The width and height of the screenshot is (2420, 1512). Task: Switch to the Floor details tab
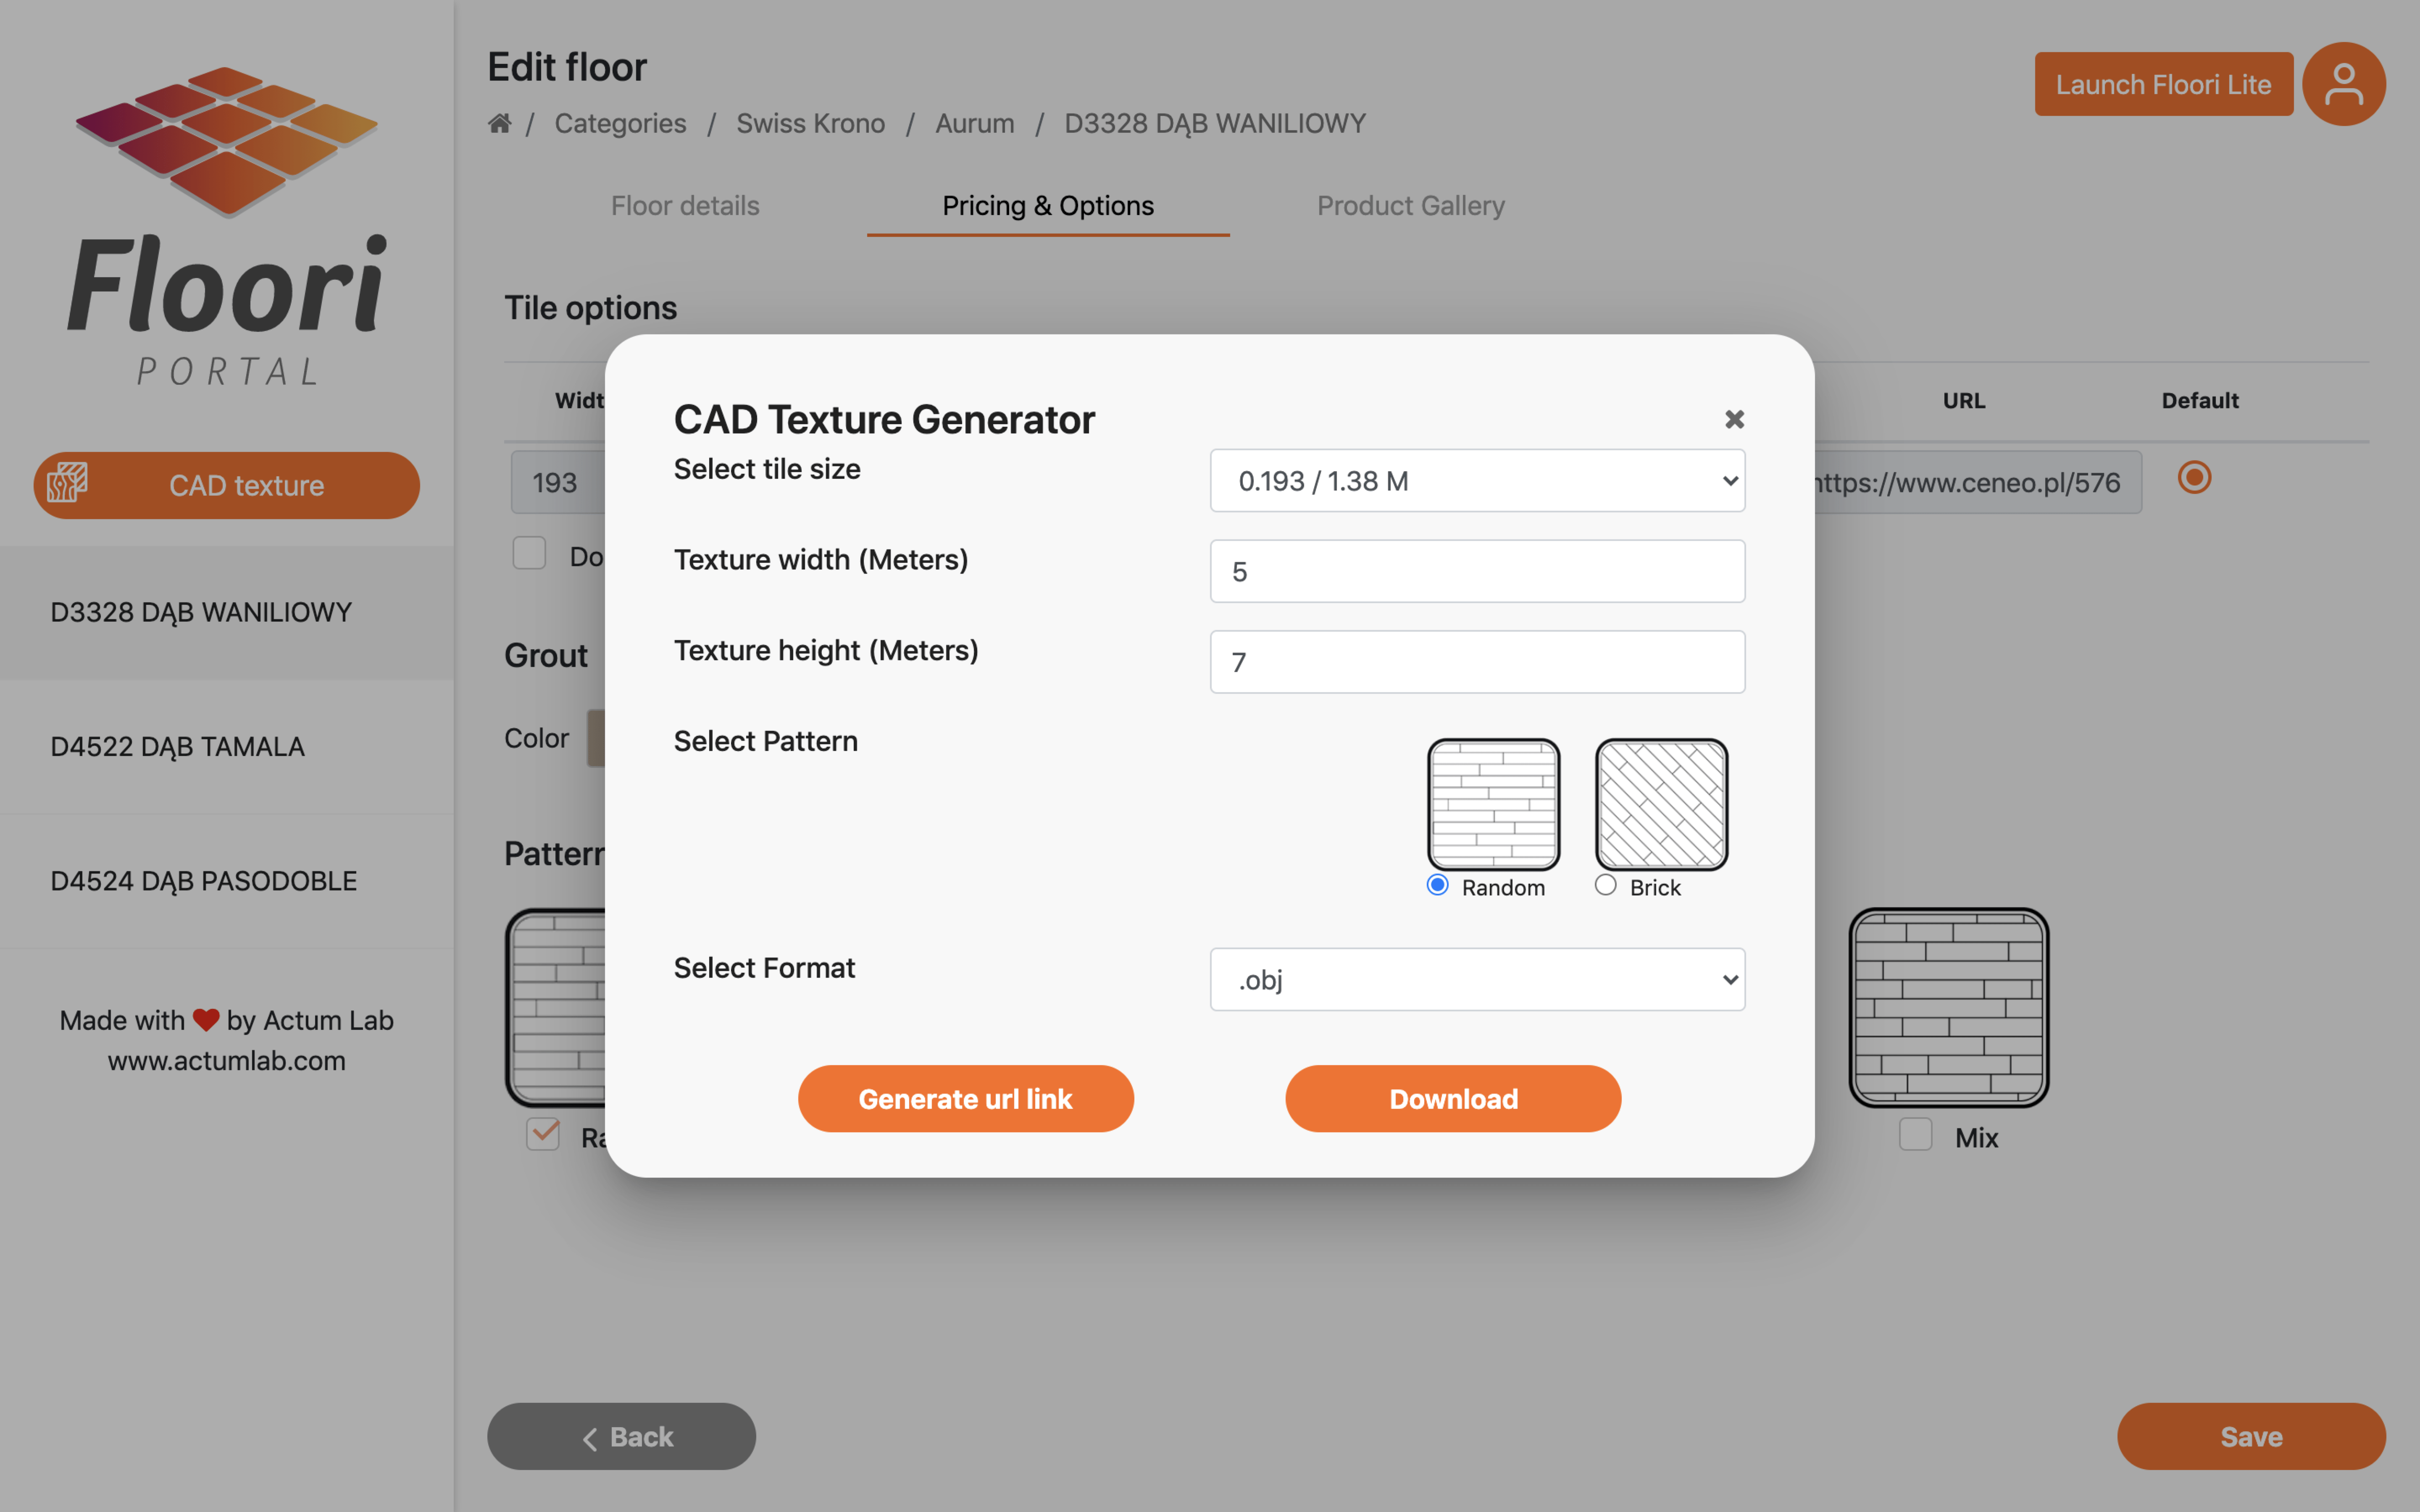[685, 205]
